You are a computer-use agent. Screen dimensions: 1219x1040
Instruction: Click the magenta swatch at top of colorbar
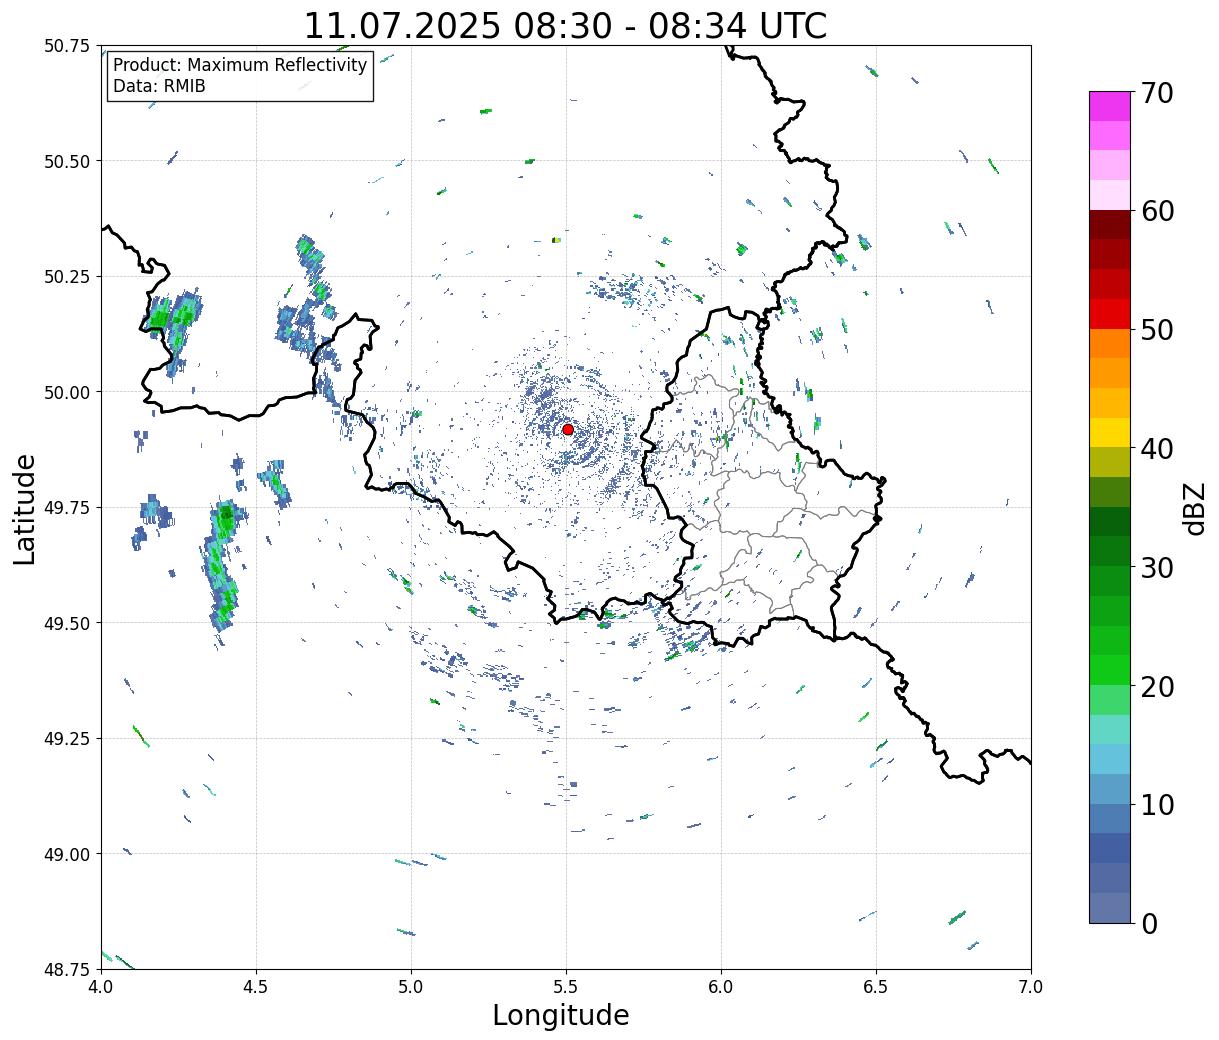[1110, 106]
